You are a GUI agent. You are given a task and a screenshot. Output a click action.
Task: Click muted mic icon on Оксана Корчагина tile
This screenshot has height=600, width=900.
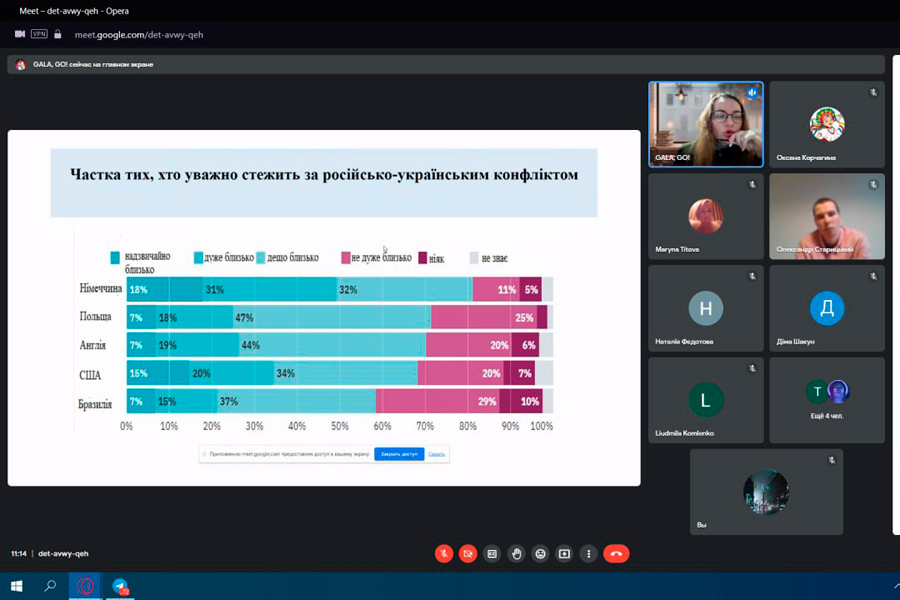873,92
